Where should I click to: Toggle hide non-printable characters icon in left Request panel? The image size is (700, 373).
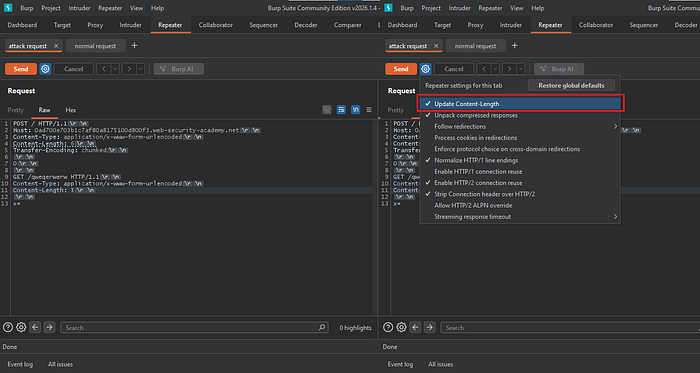coord(327,109)
